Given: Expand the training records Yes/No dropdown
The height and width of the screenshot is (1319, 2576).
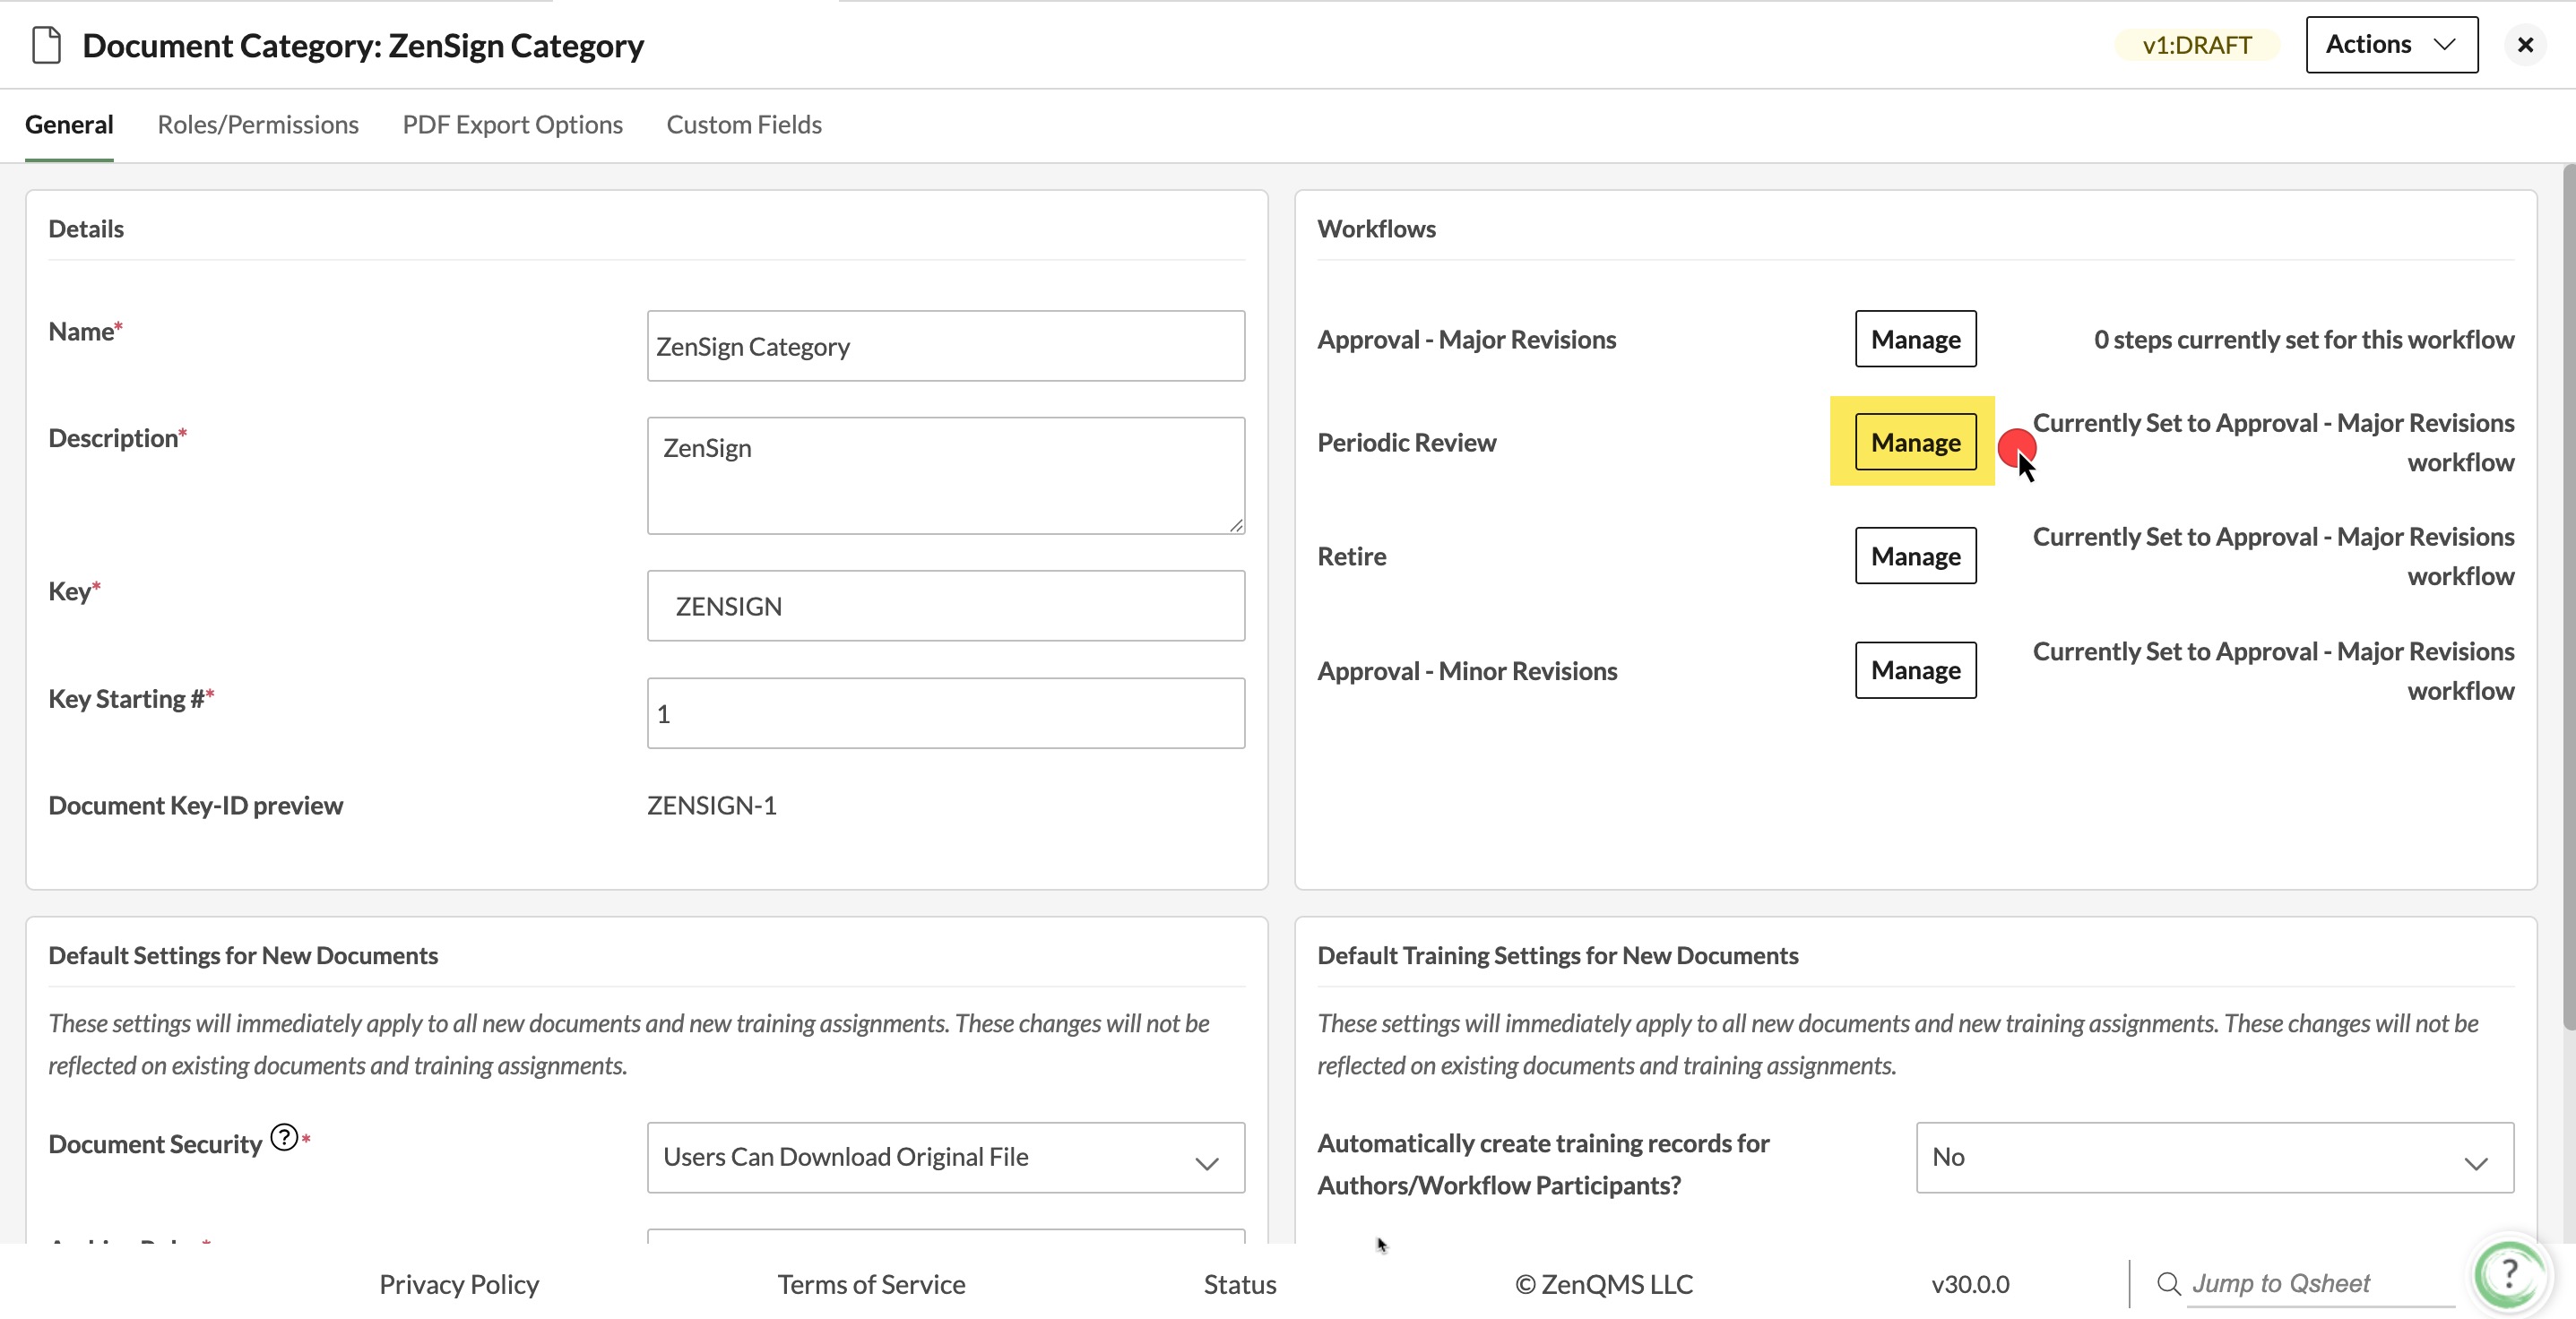Looking at the screenshot, I should coord(2214,1157).
